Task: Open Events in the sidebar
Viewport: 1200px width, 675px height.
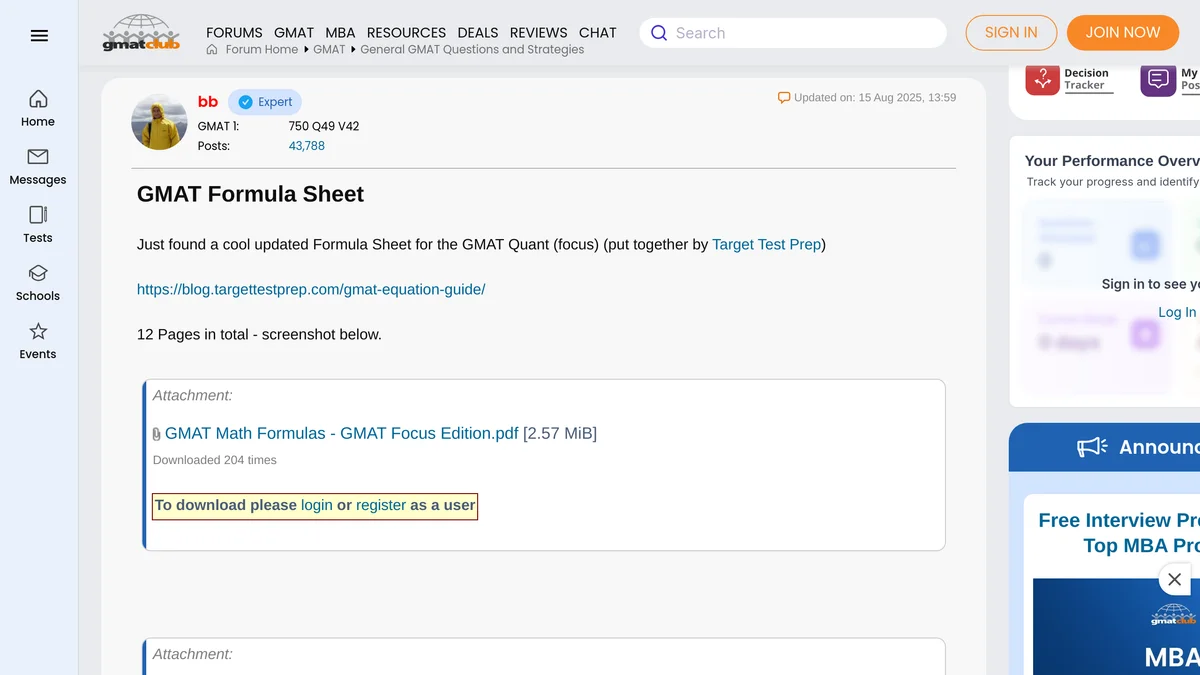Action: pyautogui.click(x=38, y=341)
